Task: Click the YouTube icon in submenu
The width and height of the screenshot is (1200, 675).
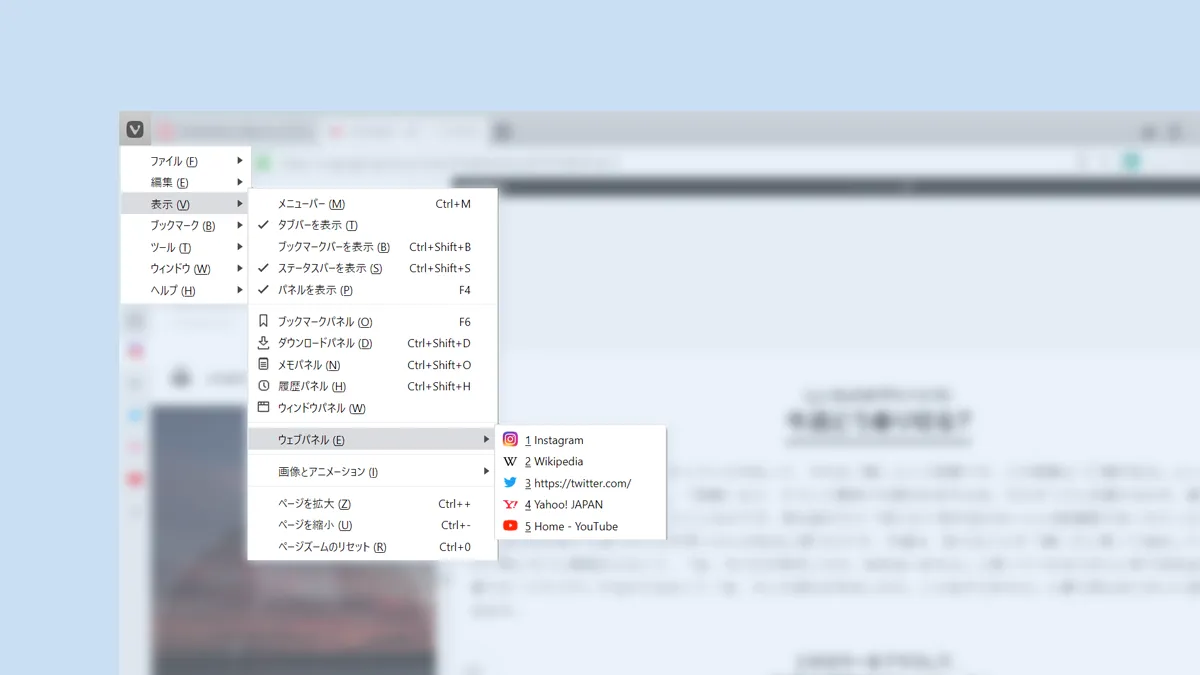Action: tap(510, 526)
